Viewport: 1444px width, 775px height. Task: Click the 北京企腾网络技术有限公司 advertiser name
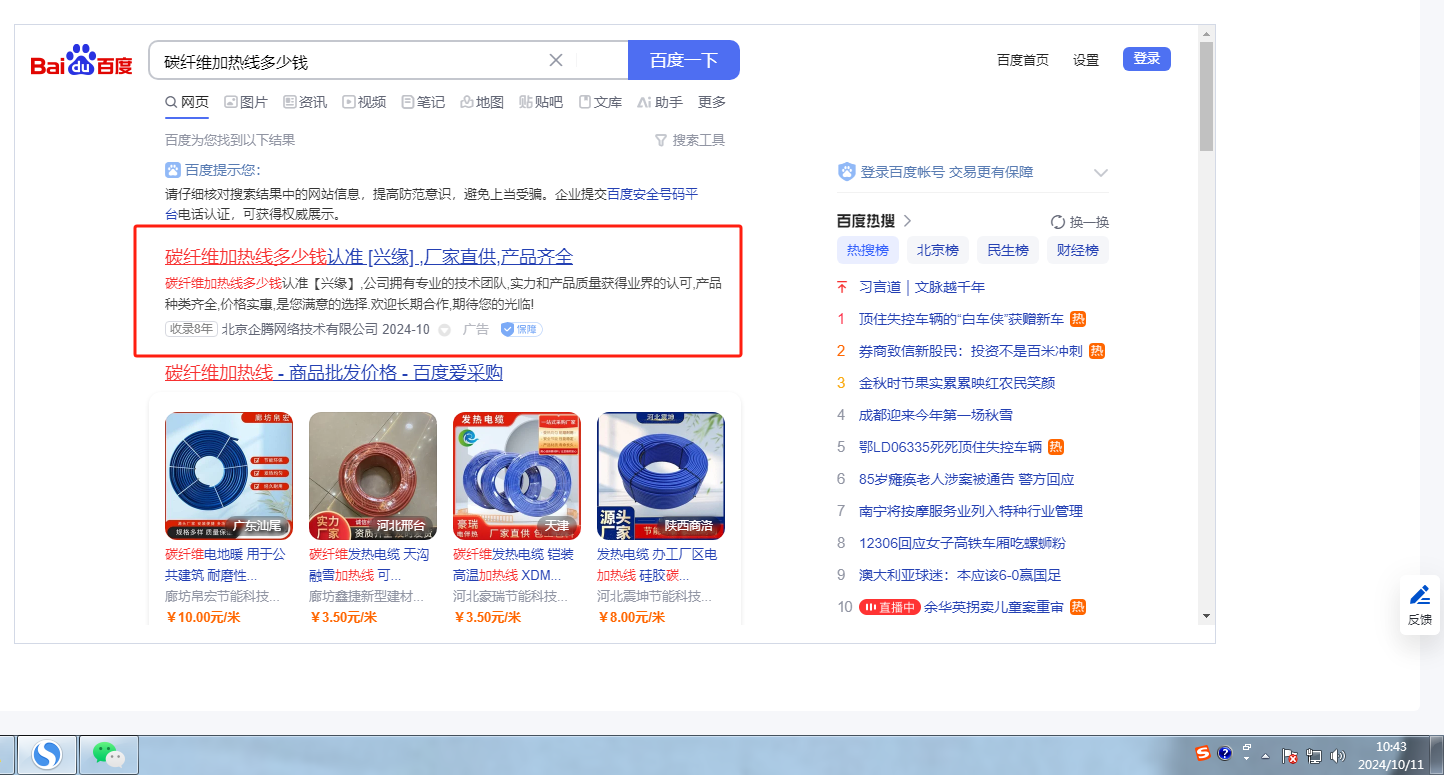[x=300, y=329]
